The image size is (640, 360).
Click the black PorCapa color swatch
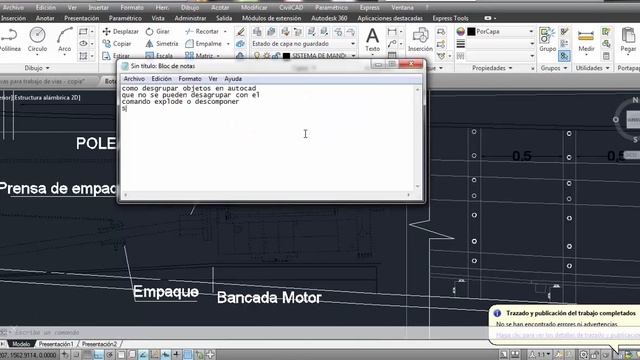click(x=471, y=31)
